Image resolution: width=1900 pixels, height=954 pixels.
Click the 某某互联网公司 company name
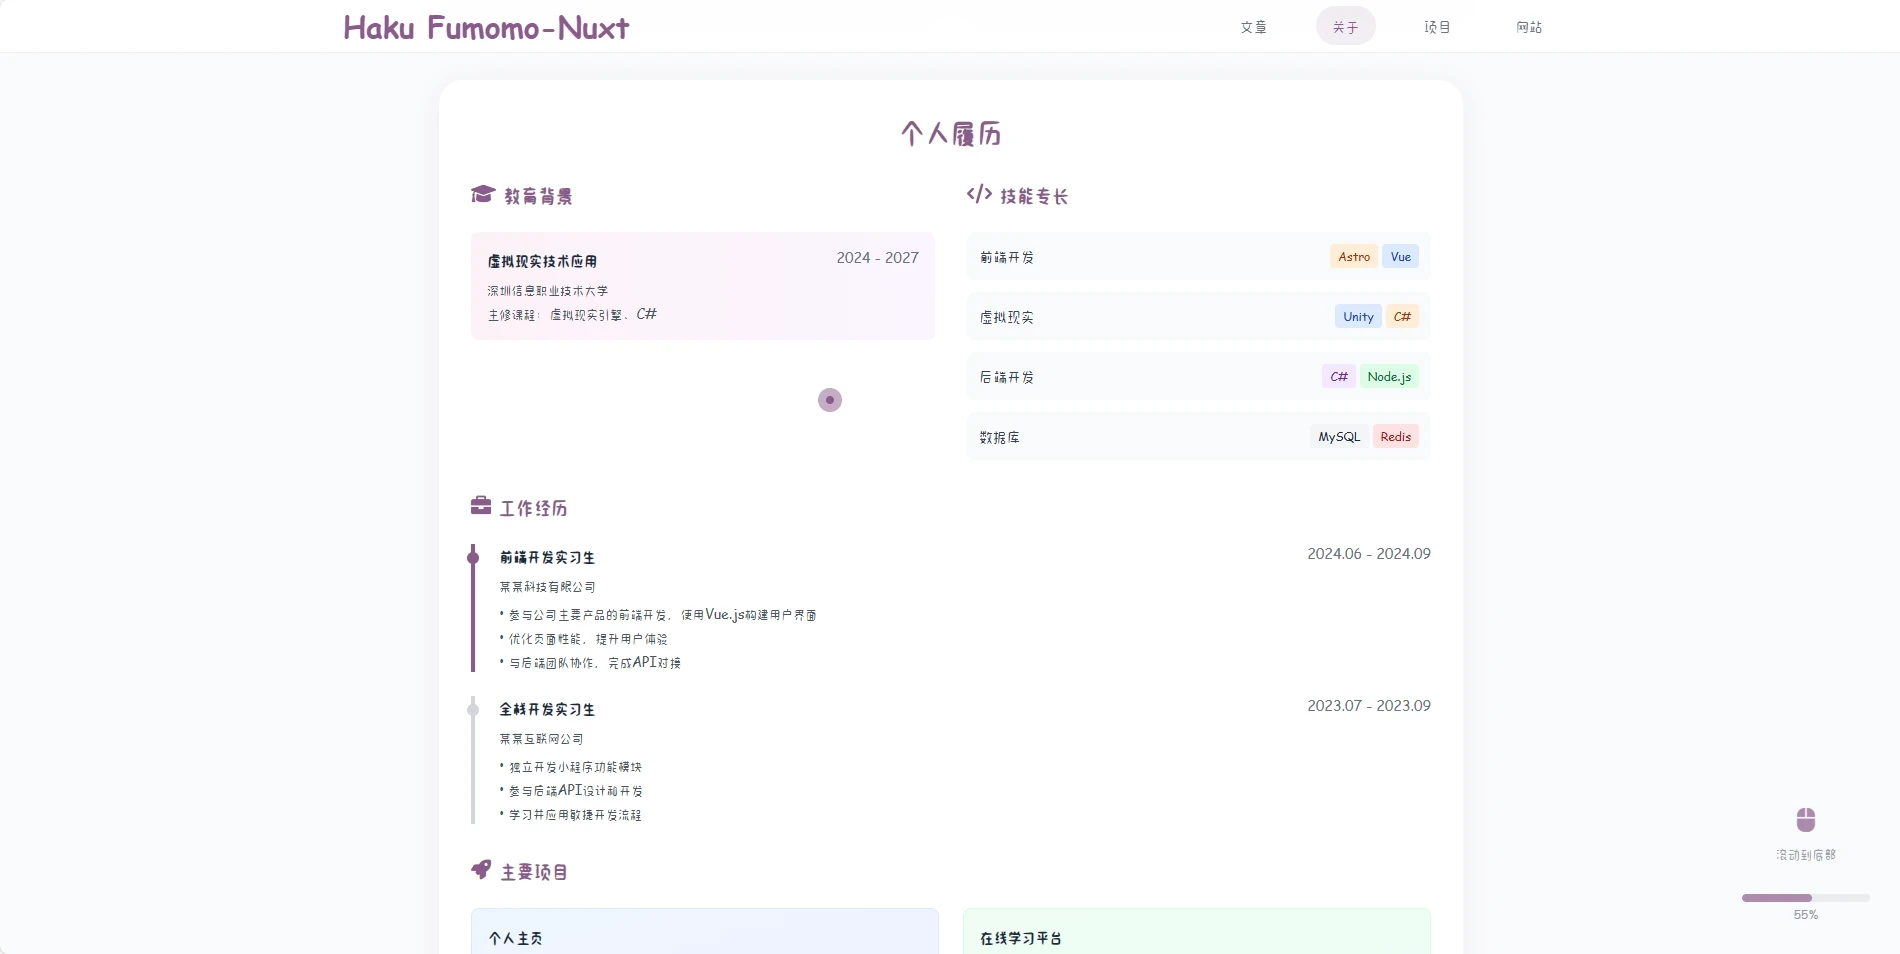pyautogui.click(x=542, y=738)
